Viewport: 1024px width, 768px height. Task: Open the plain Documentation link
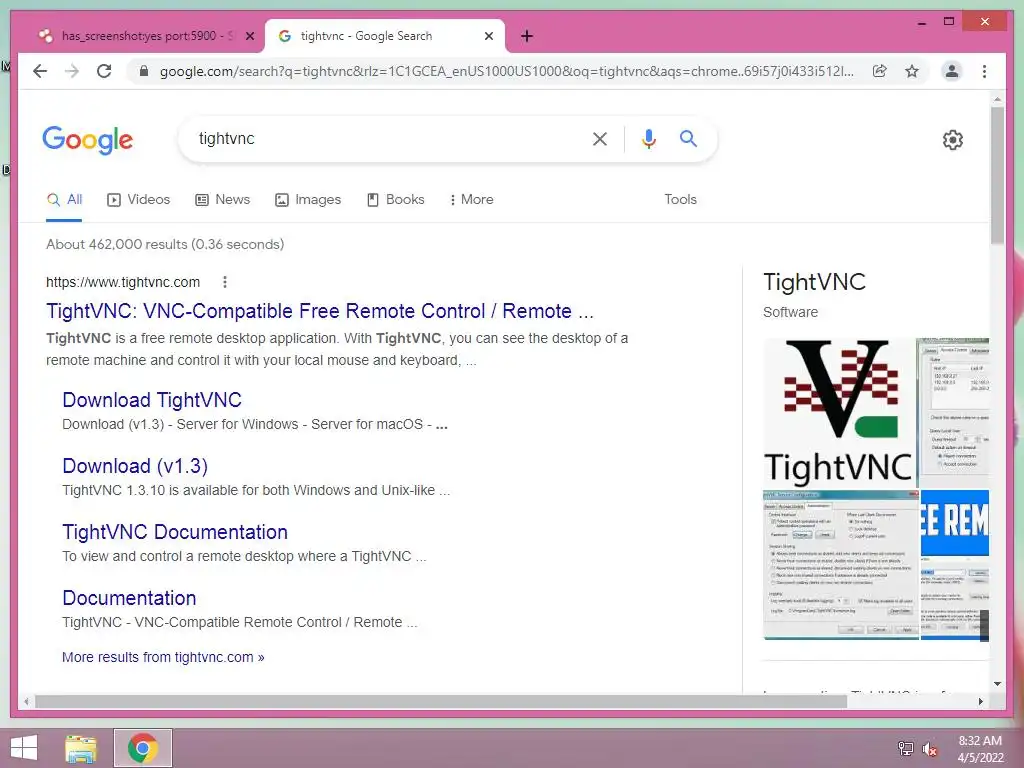(x=129, y=598)
